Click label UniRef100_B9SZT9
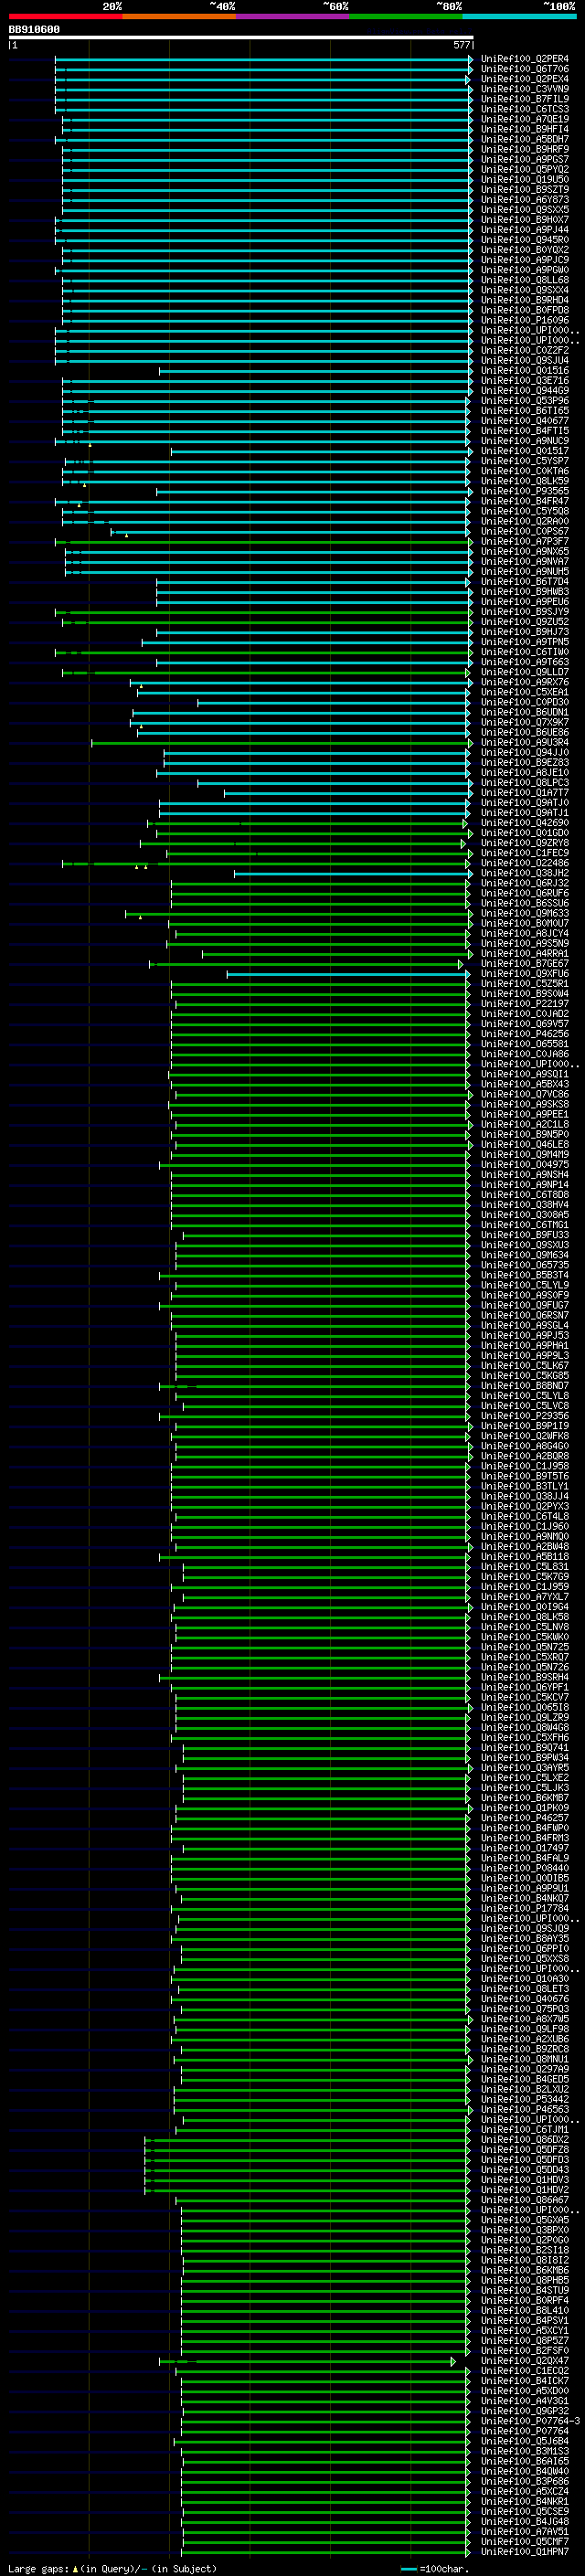585x2576 pixels. pos(524,190)
